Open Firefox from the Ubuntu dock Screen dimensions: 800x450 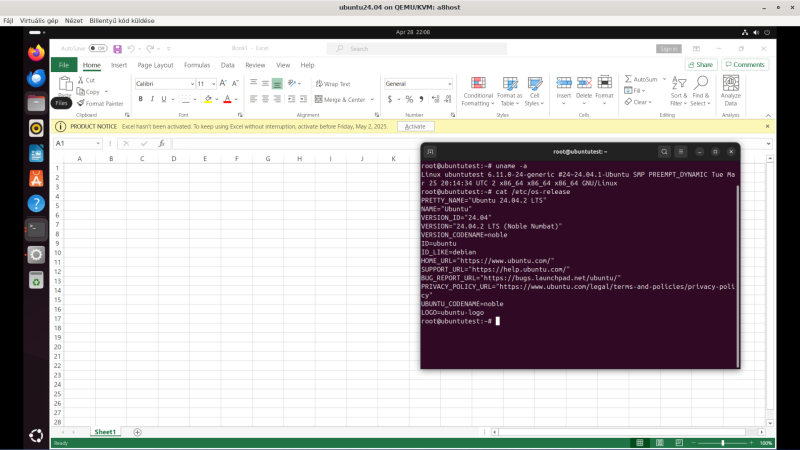[36, 53]
